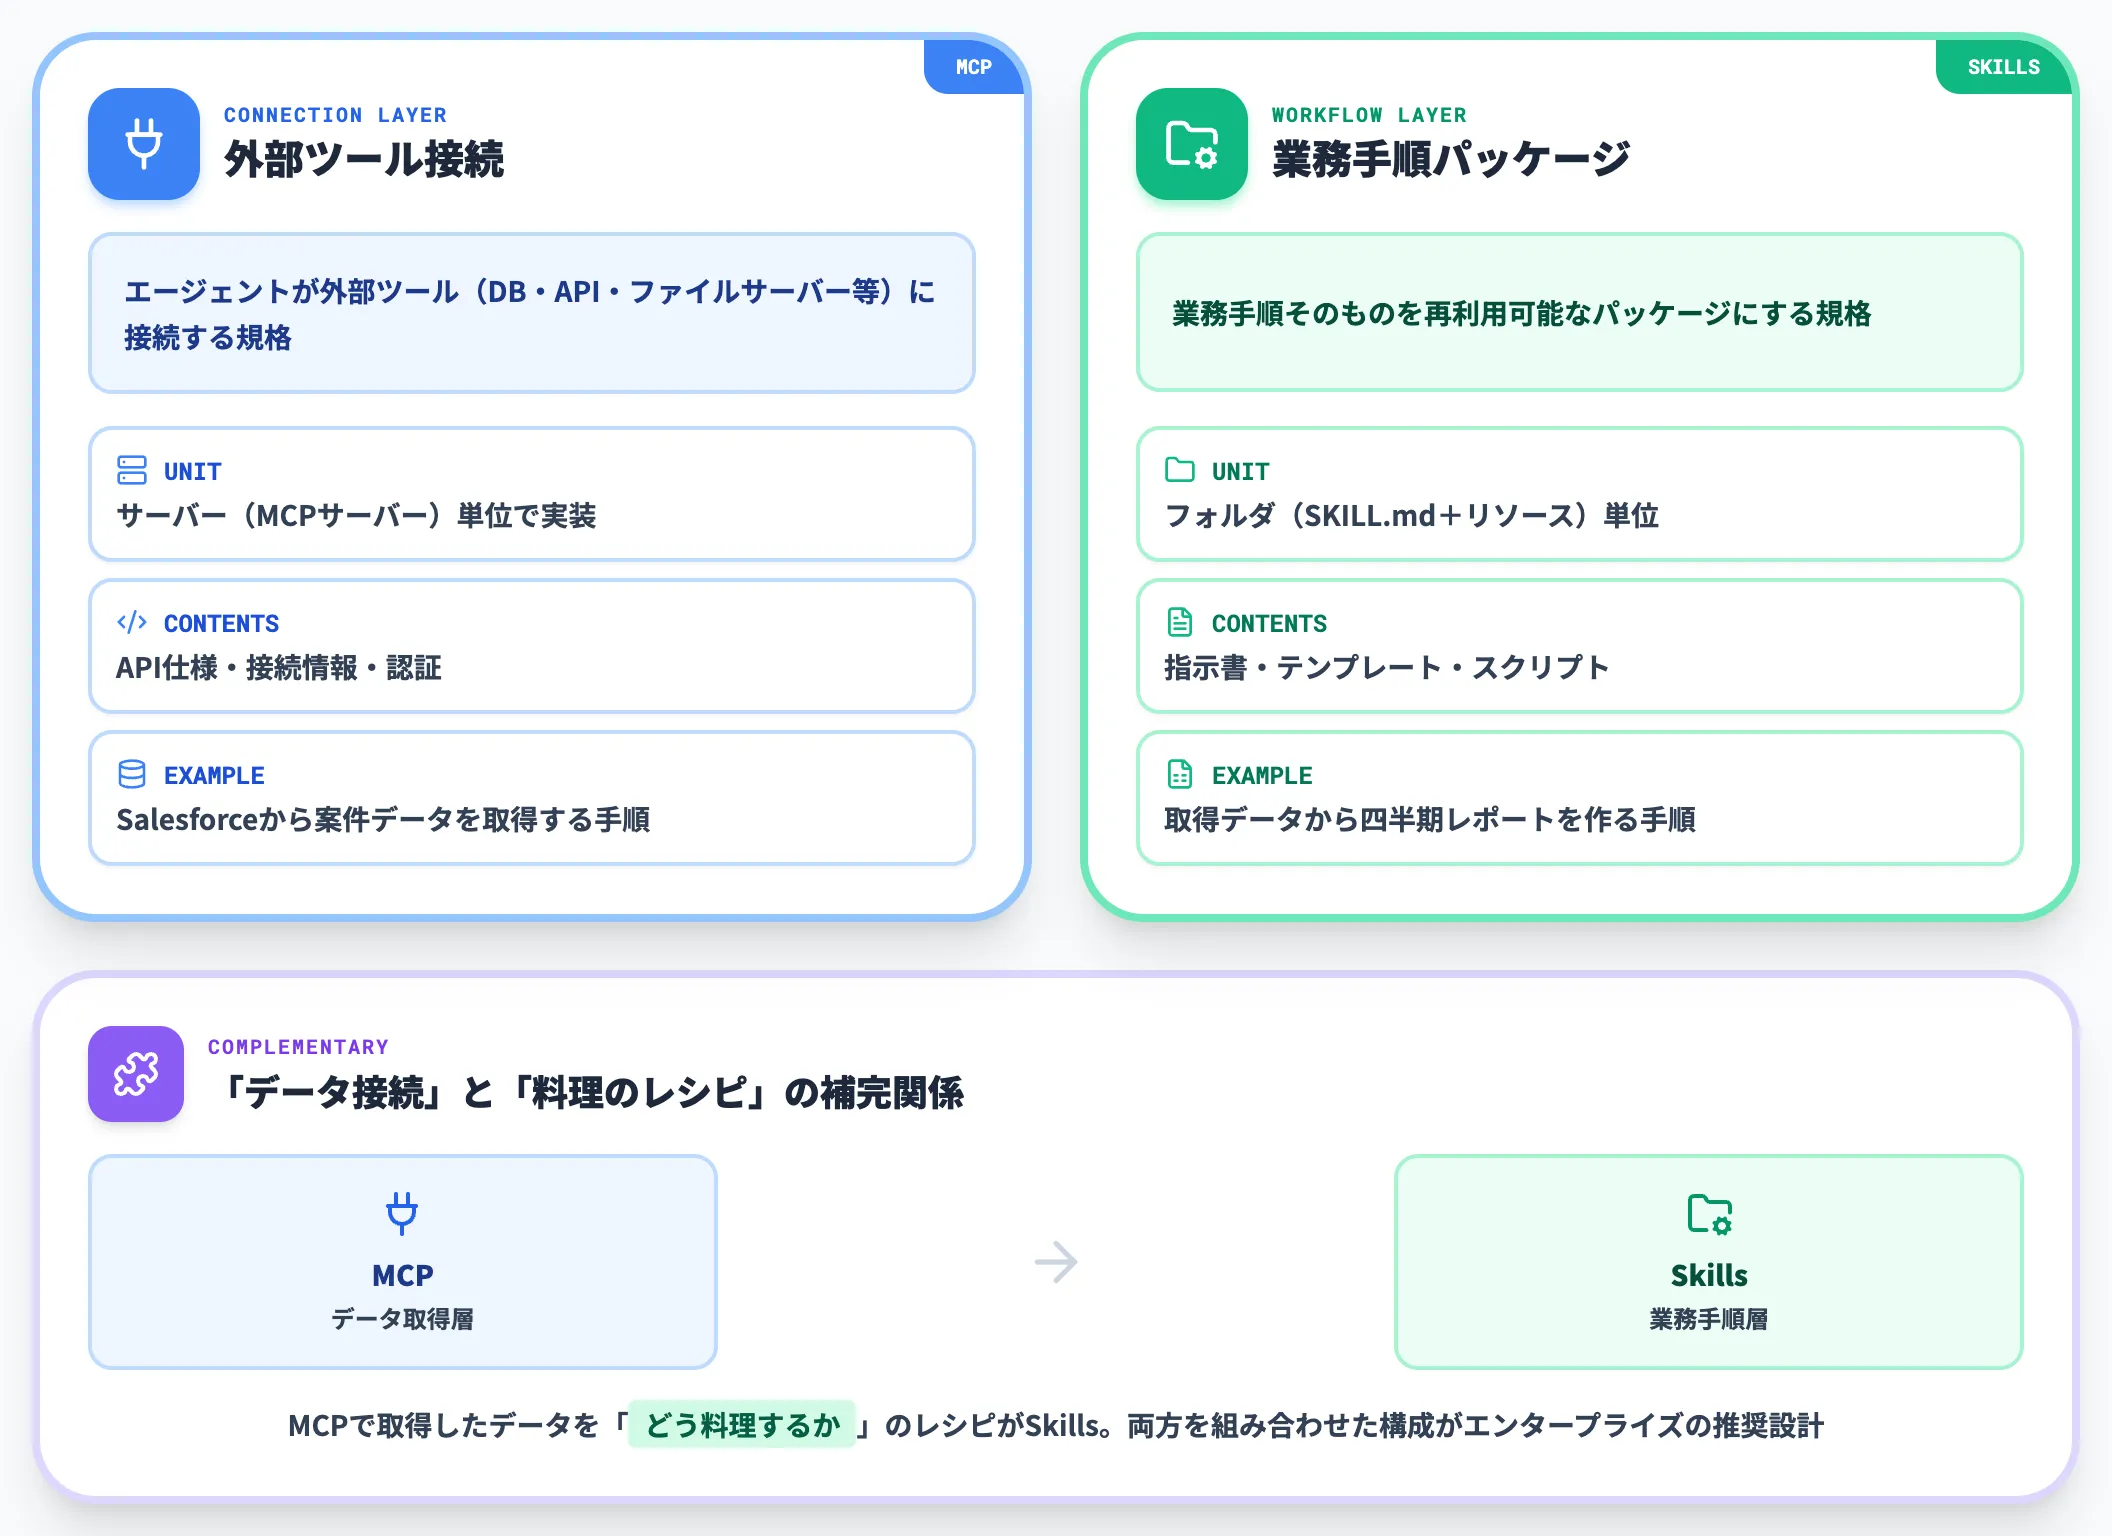The height and width of the screenshot is (1536, 2112).
Task: Click the フォルダ（SKILL.md＋リソース）単位 text
Action: coord(1412,516)
